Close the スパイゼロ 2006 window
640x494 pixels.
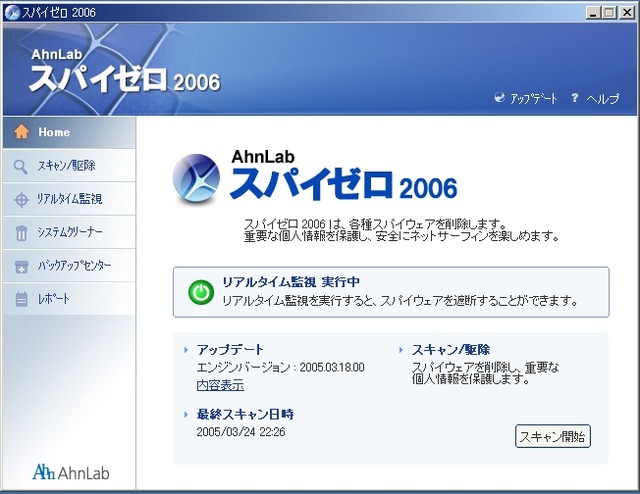coord(627,13)
